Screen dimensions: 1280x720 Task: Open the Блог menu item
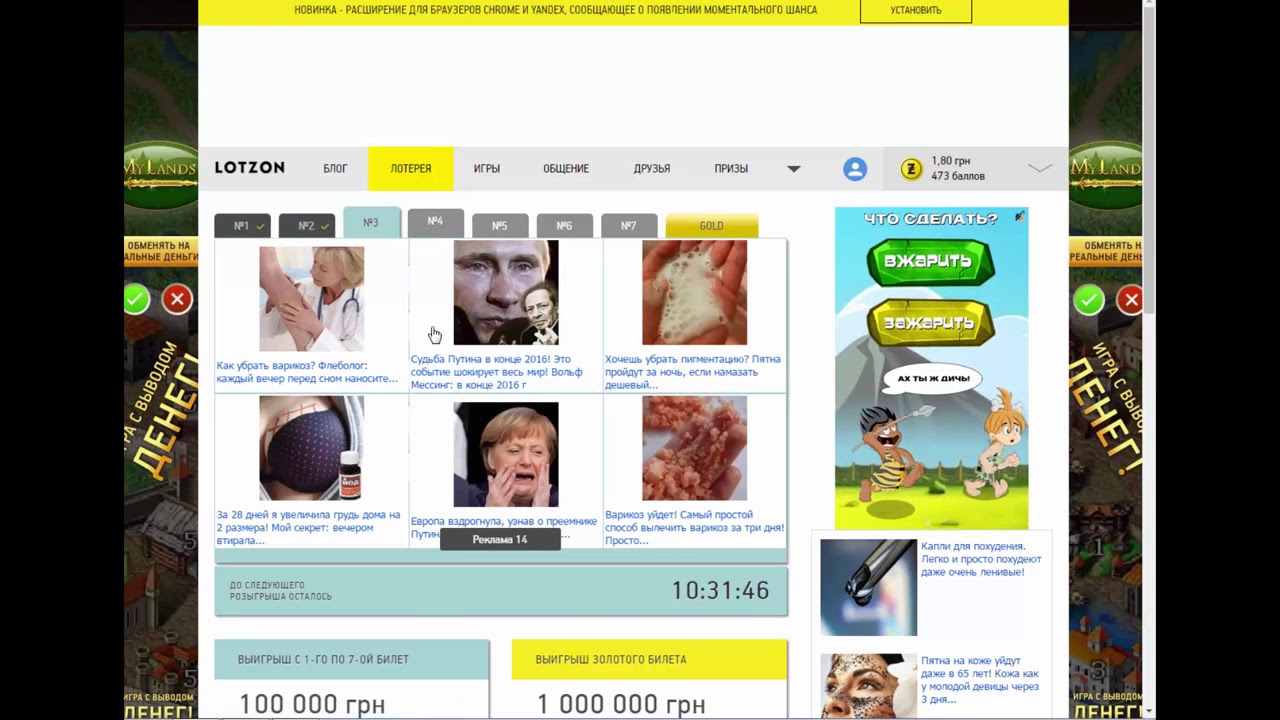335,169
